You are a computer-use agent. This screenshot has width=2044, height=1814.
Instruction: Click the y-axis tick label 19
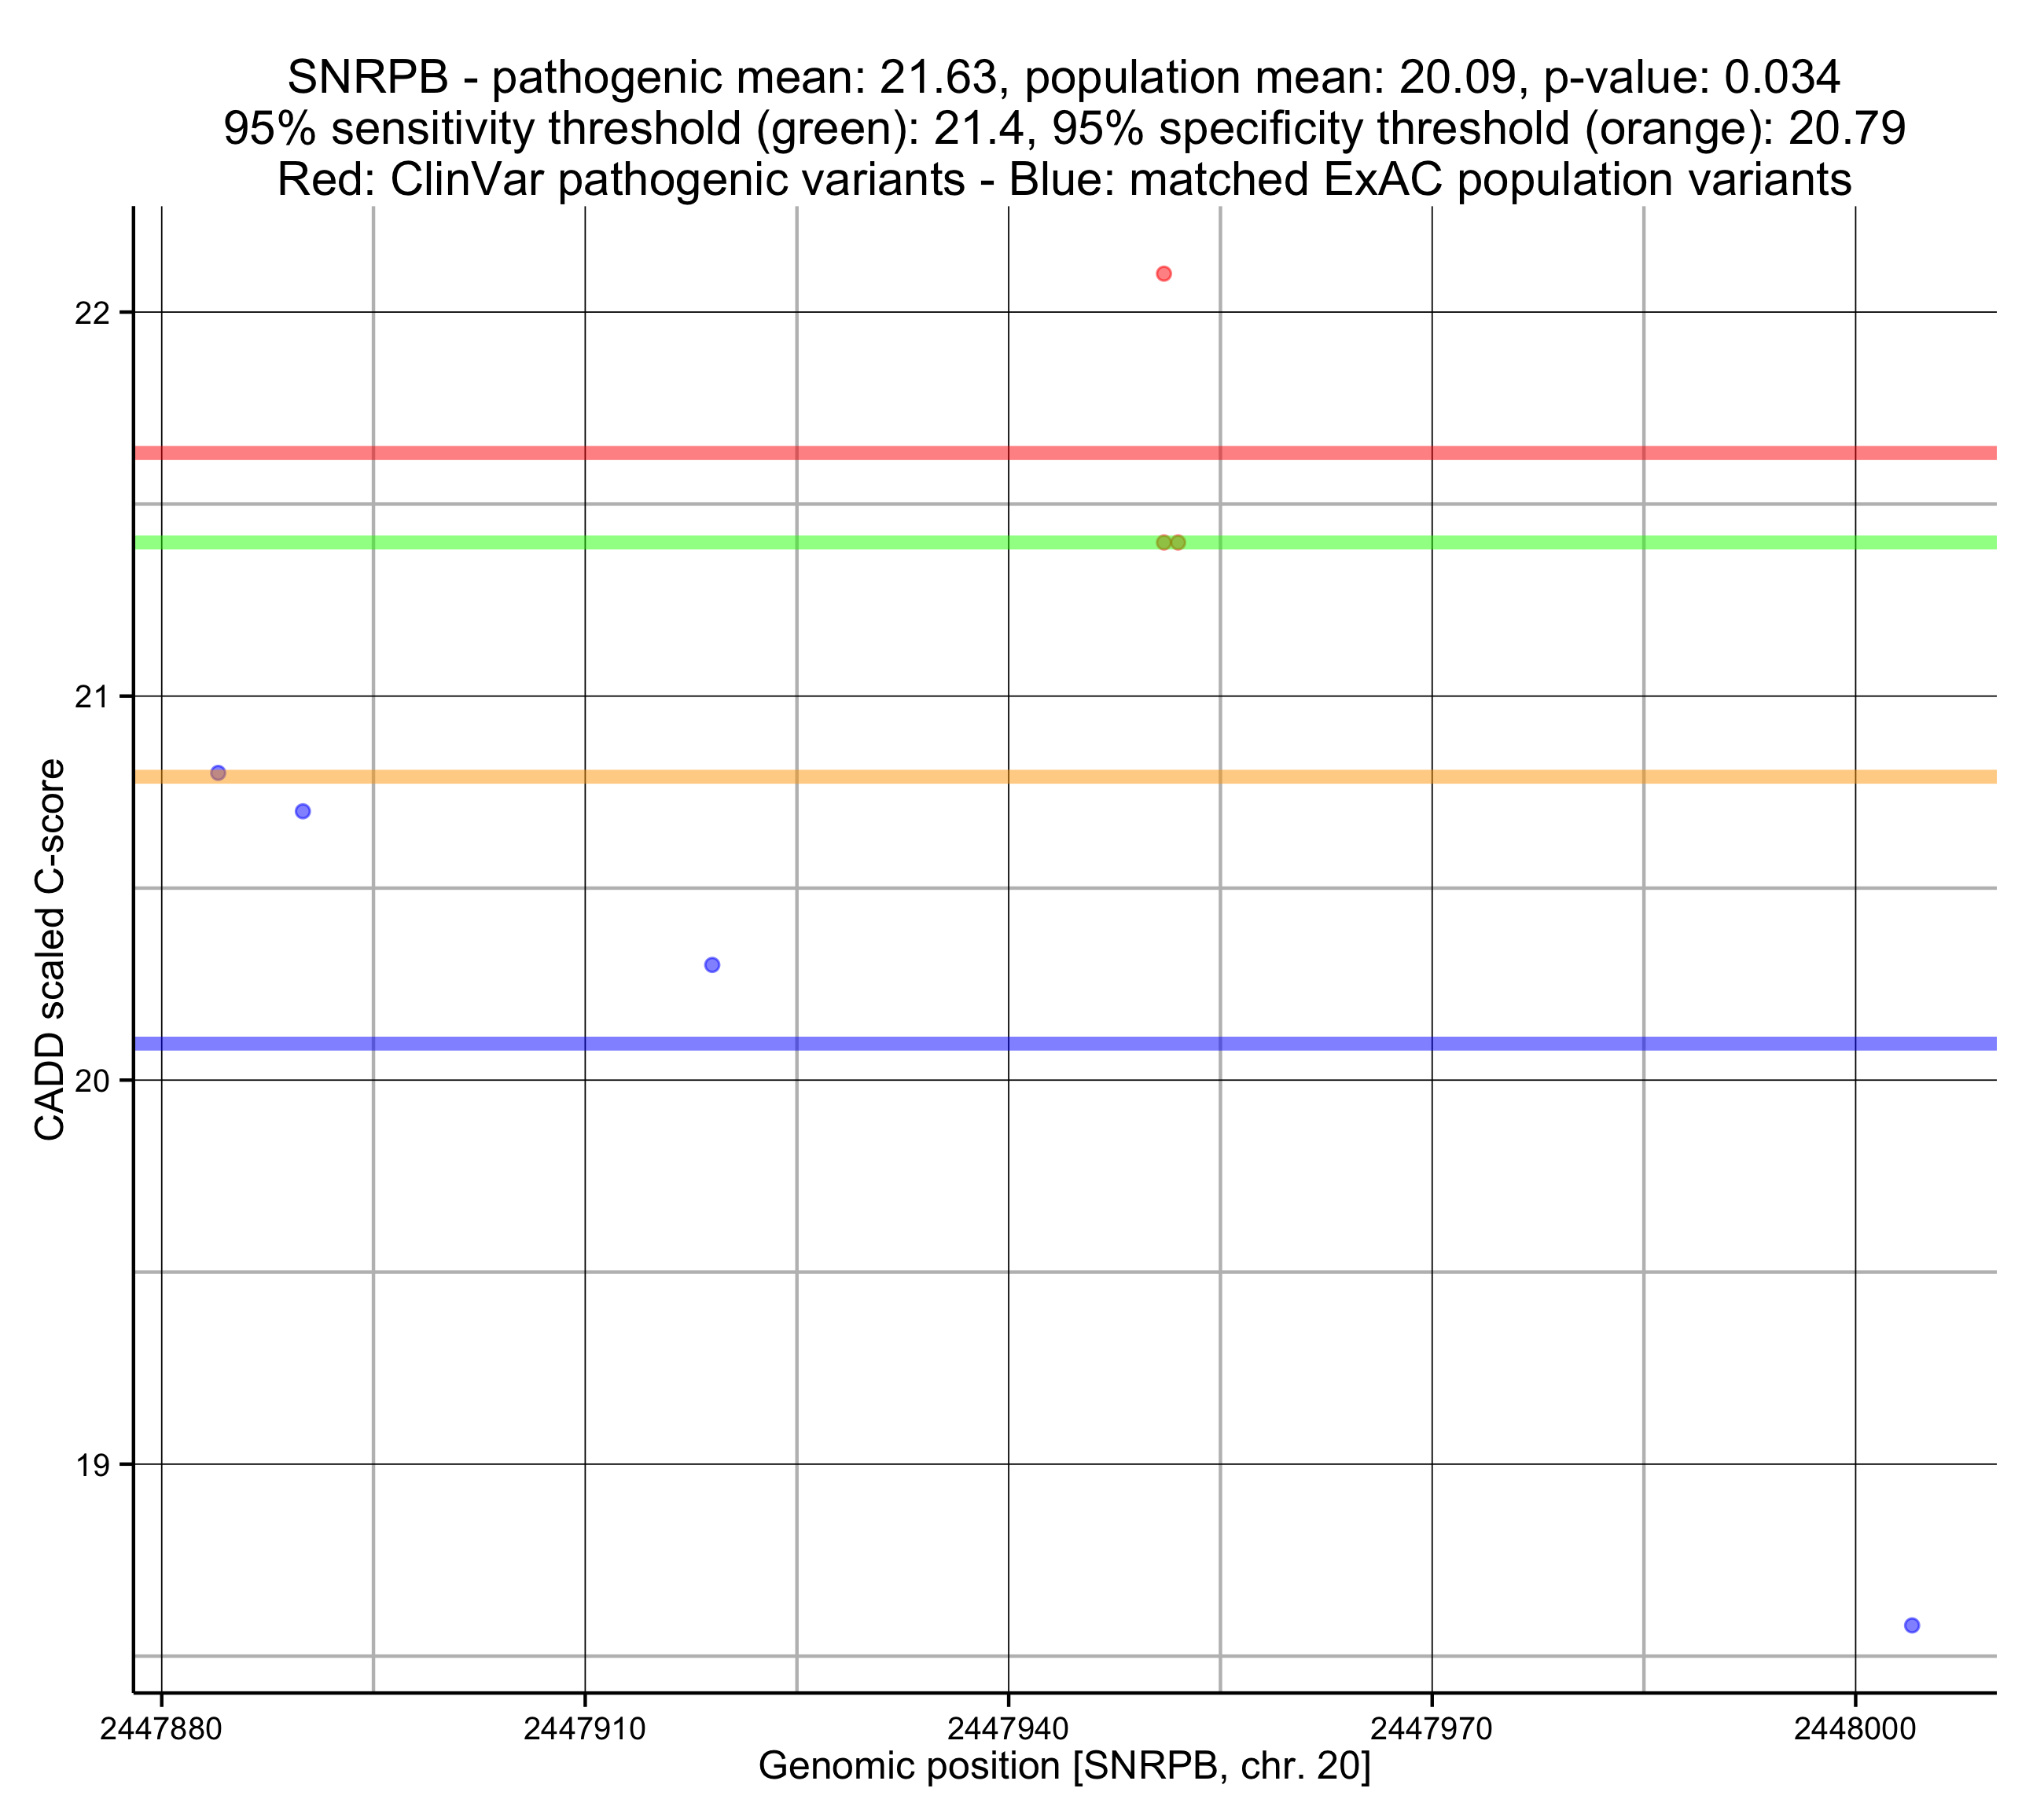pos(91,1465)
